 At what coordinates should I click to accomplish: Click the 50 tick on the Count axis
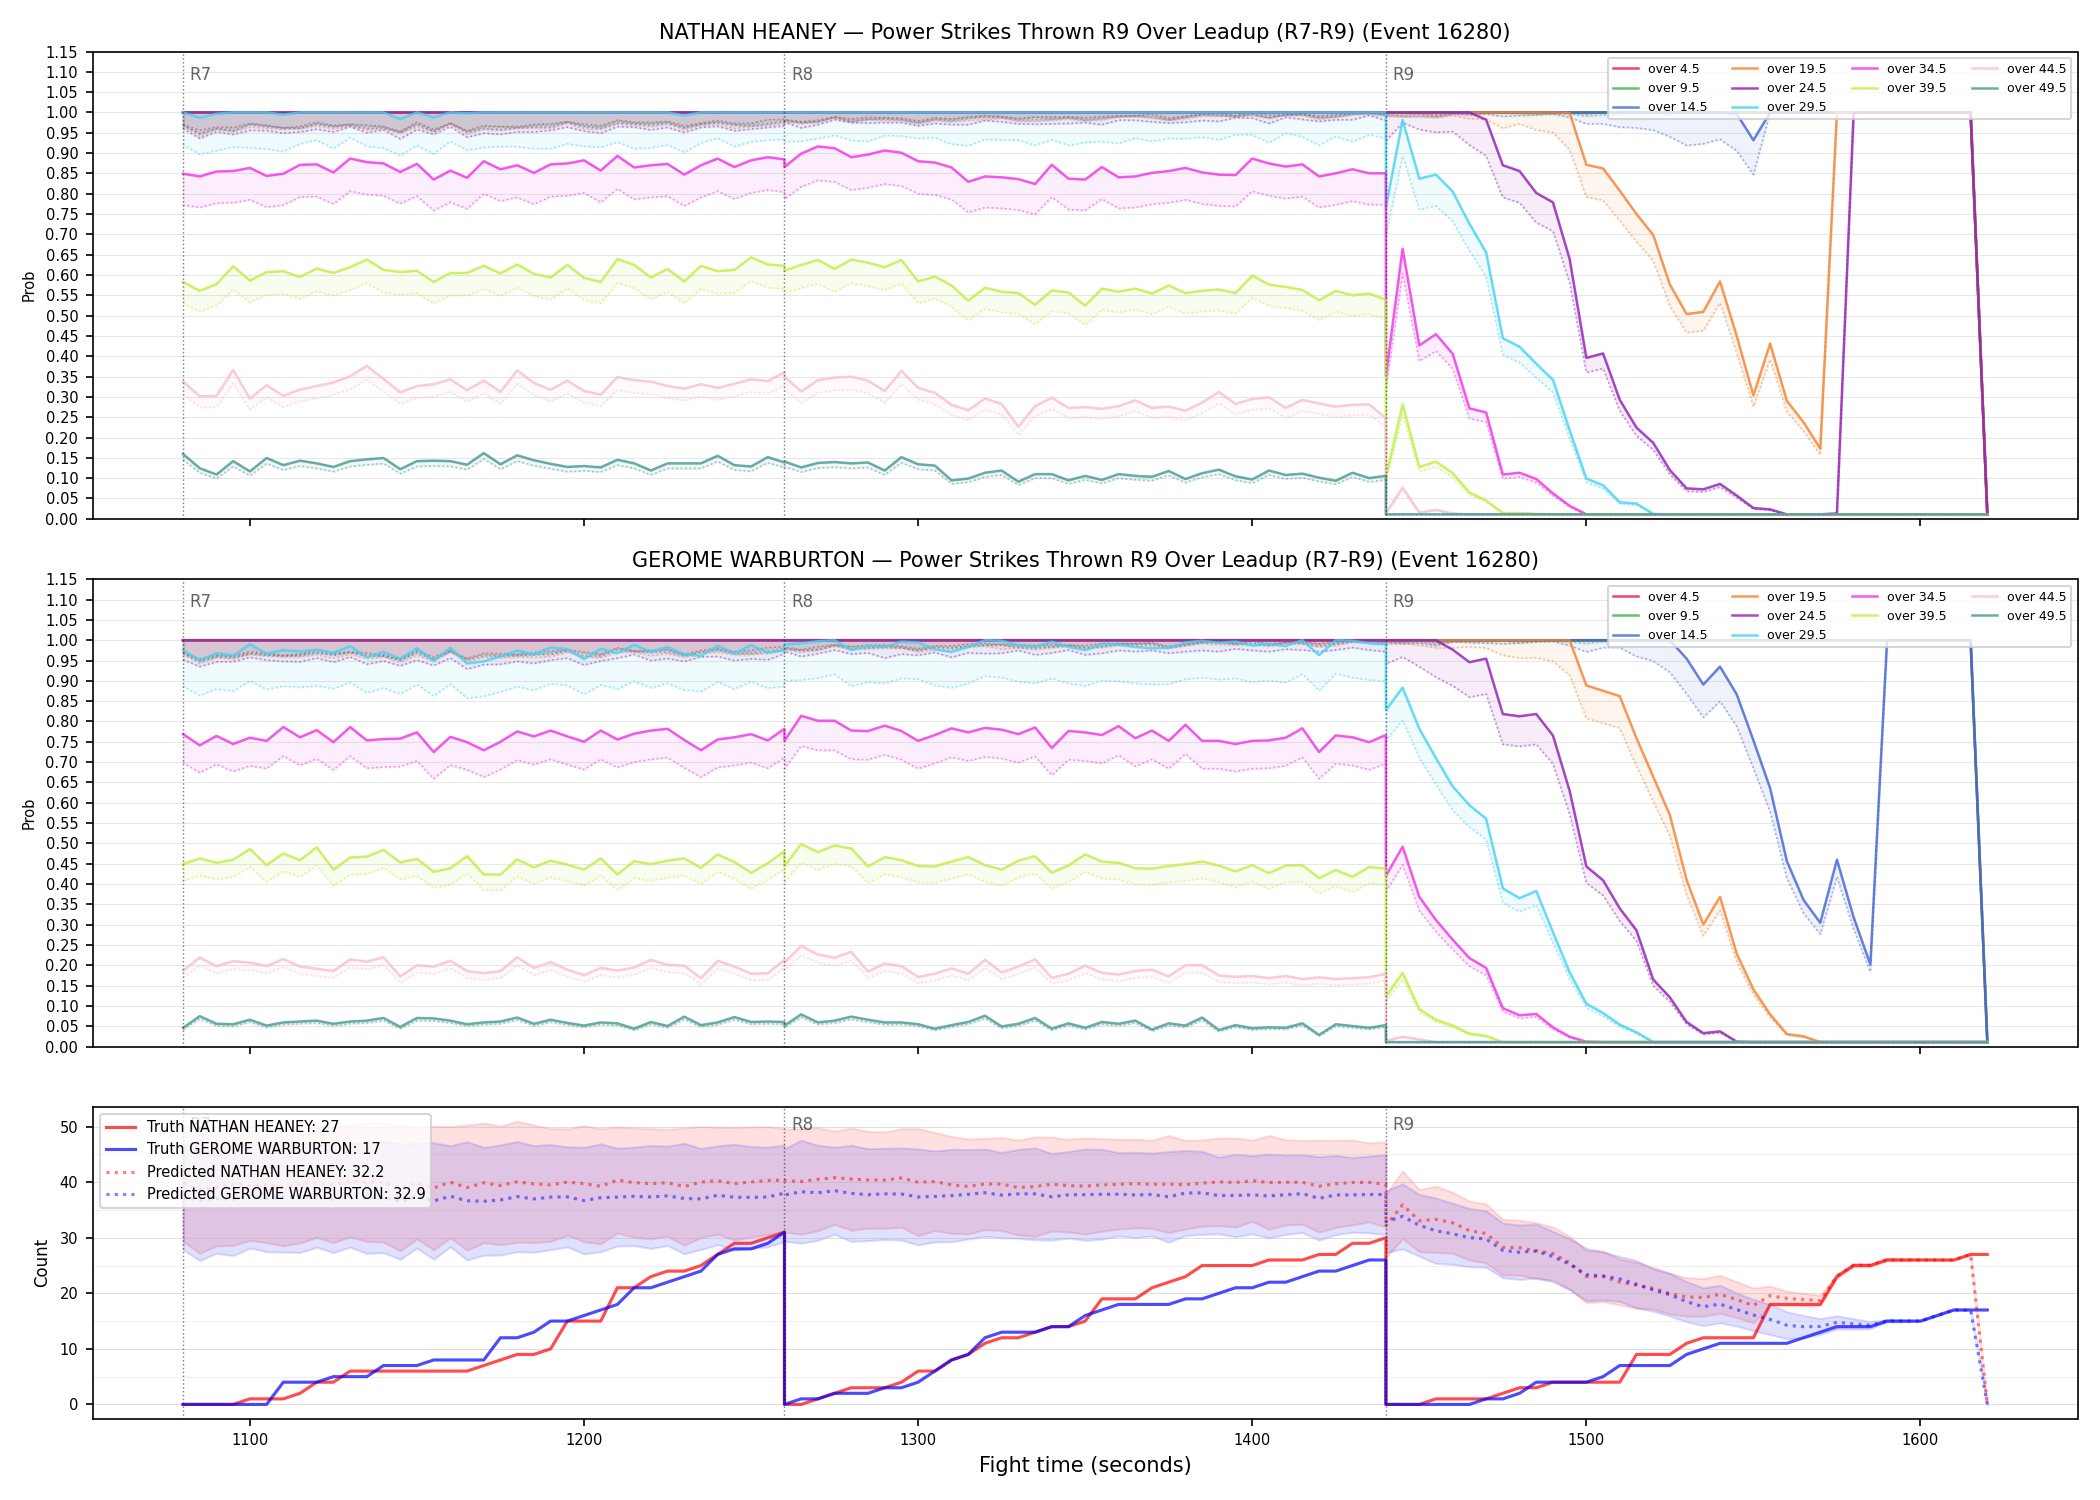[x=69, y=1127]
